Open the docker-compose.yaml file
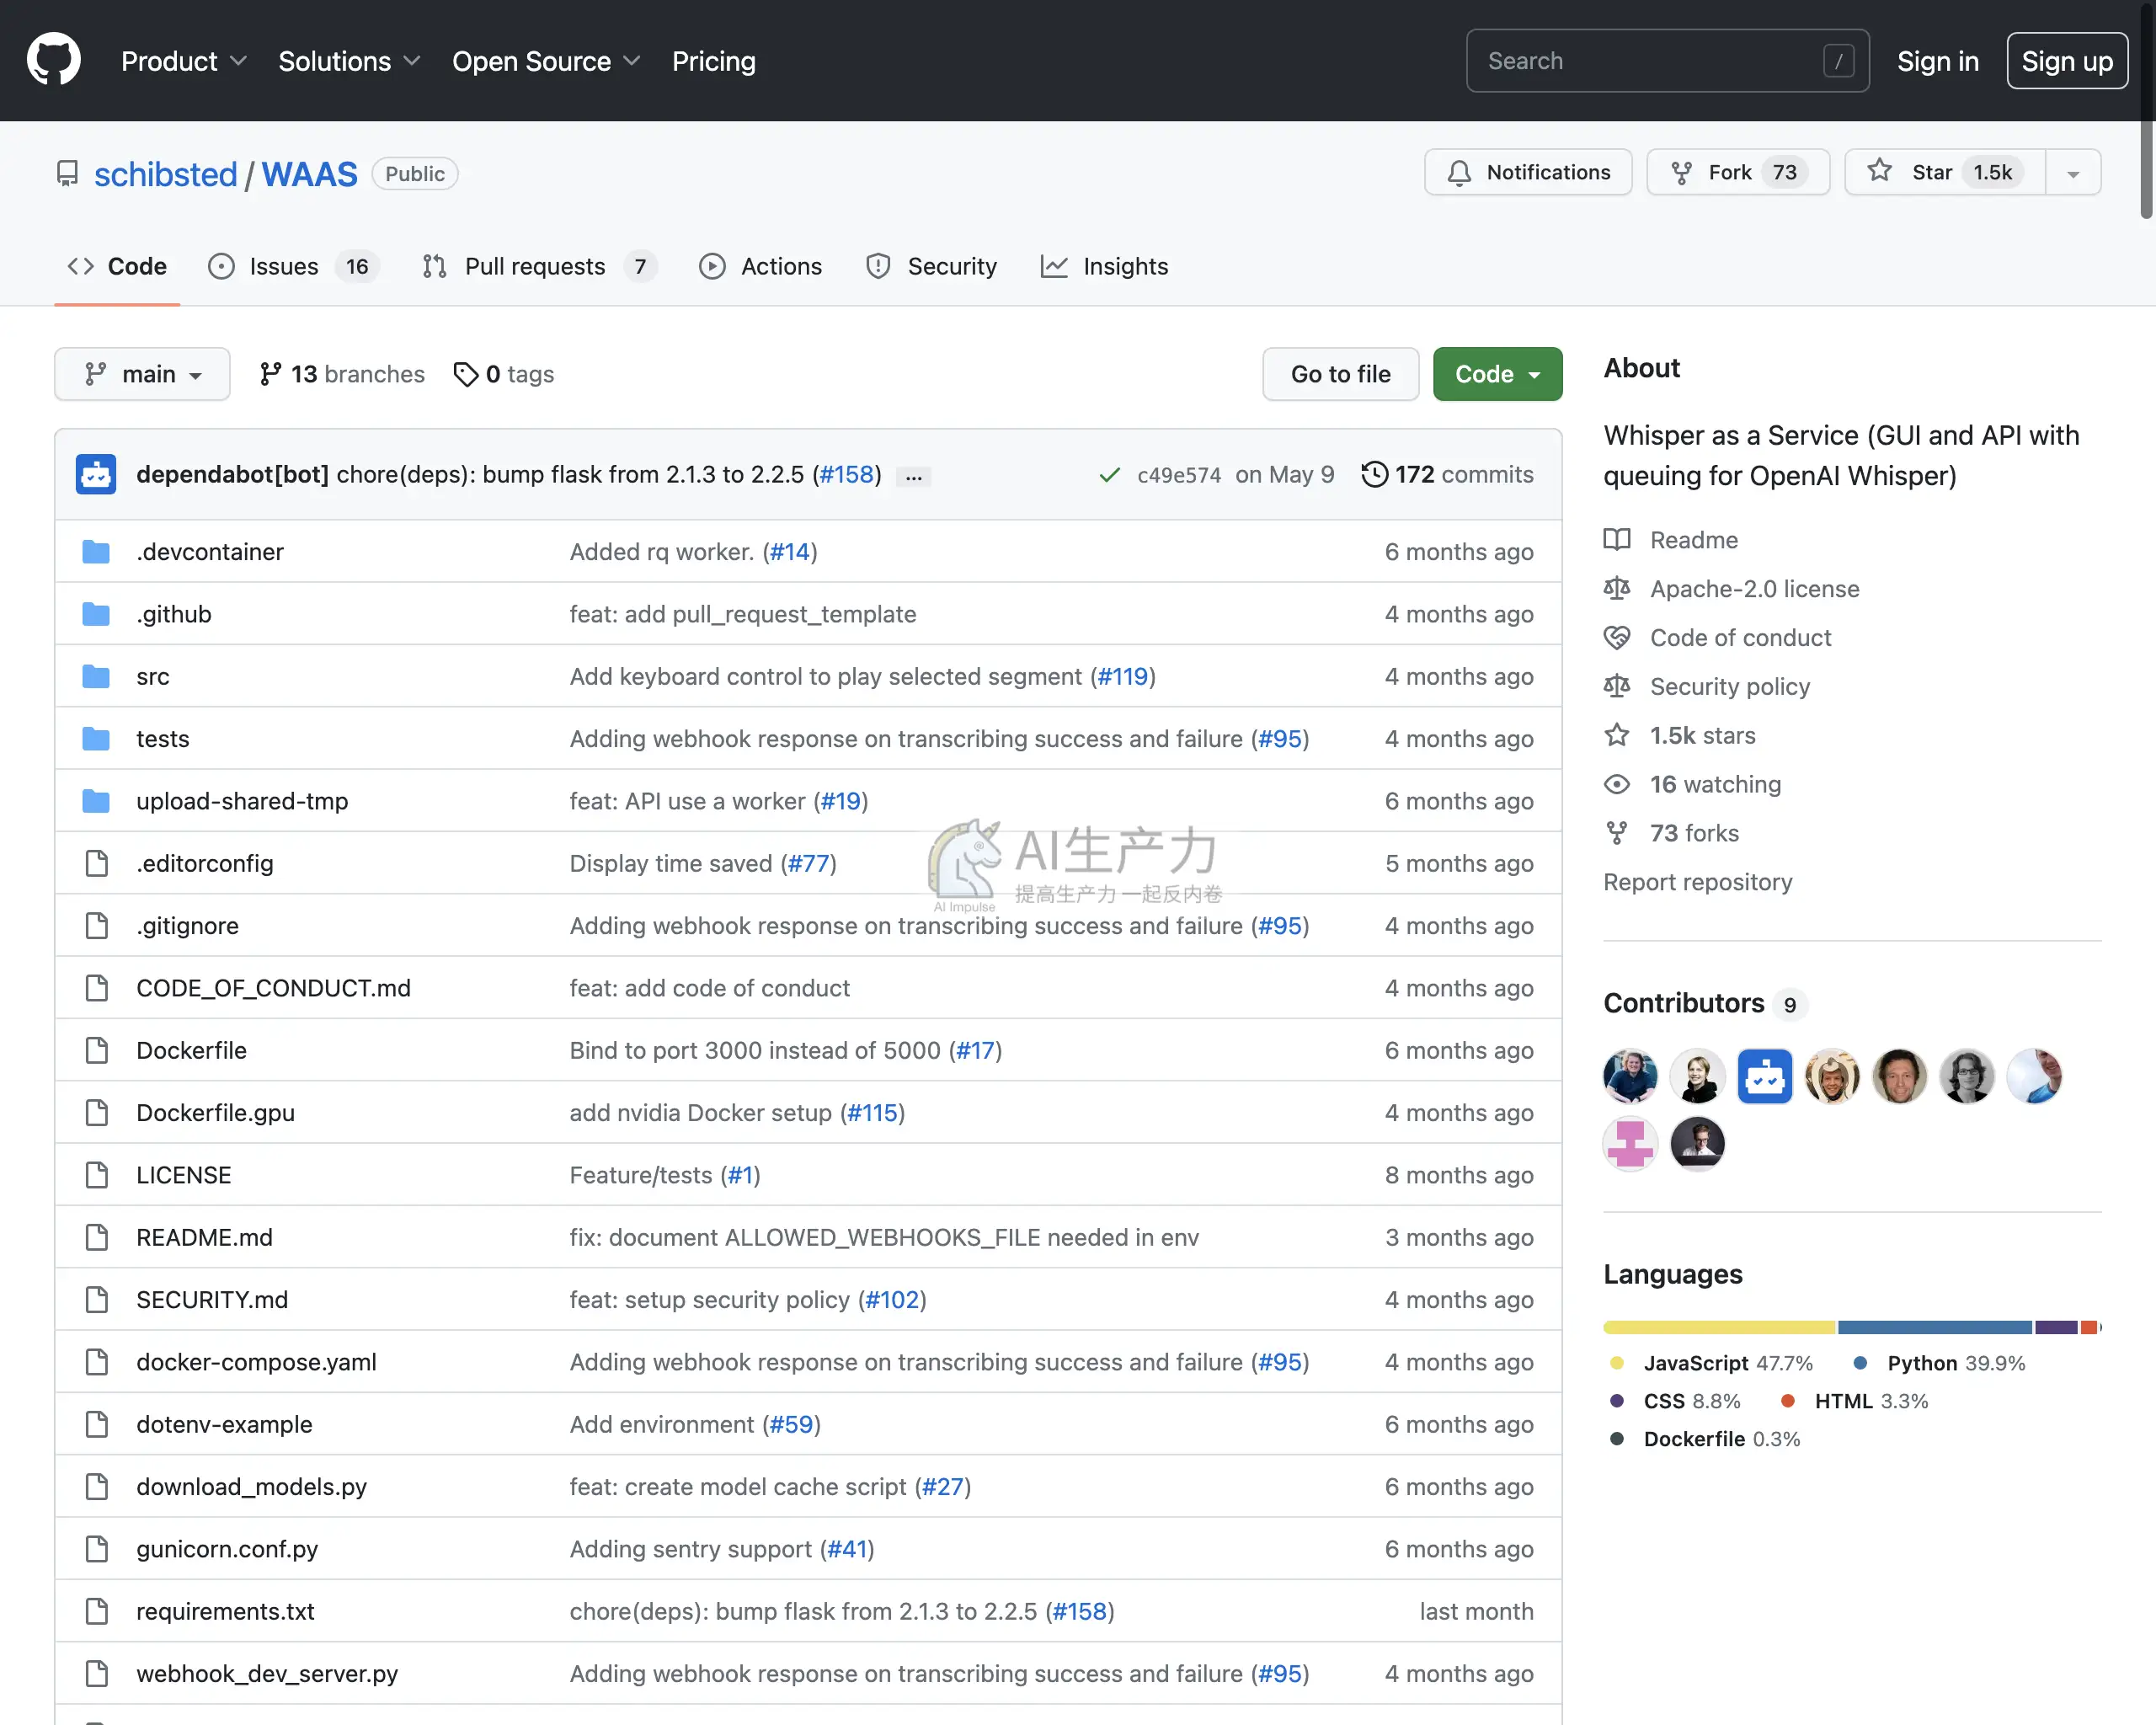The height and width of the screenshot is (1725, 2156). (256, 1361)
